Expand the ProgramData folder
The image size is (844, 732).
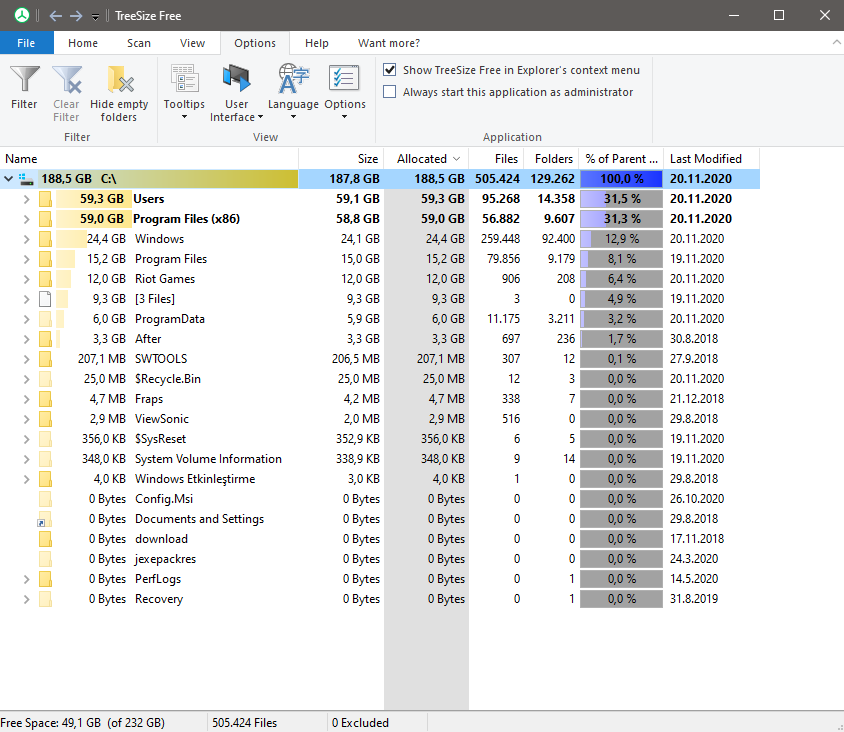(26, 319)
